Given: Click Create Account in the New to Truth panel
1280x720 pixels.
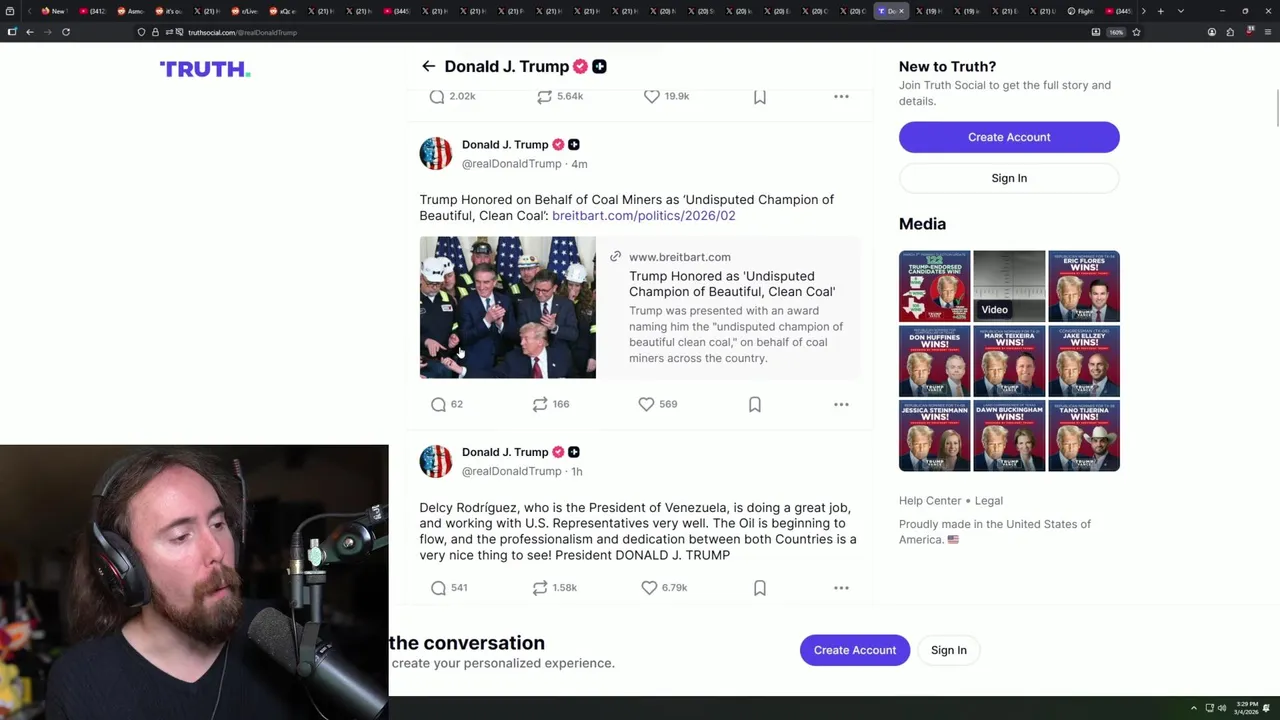Looking at the screenshot, I should [1009, 137].
